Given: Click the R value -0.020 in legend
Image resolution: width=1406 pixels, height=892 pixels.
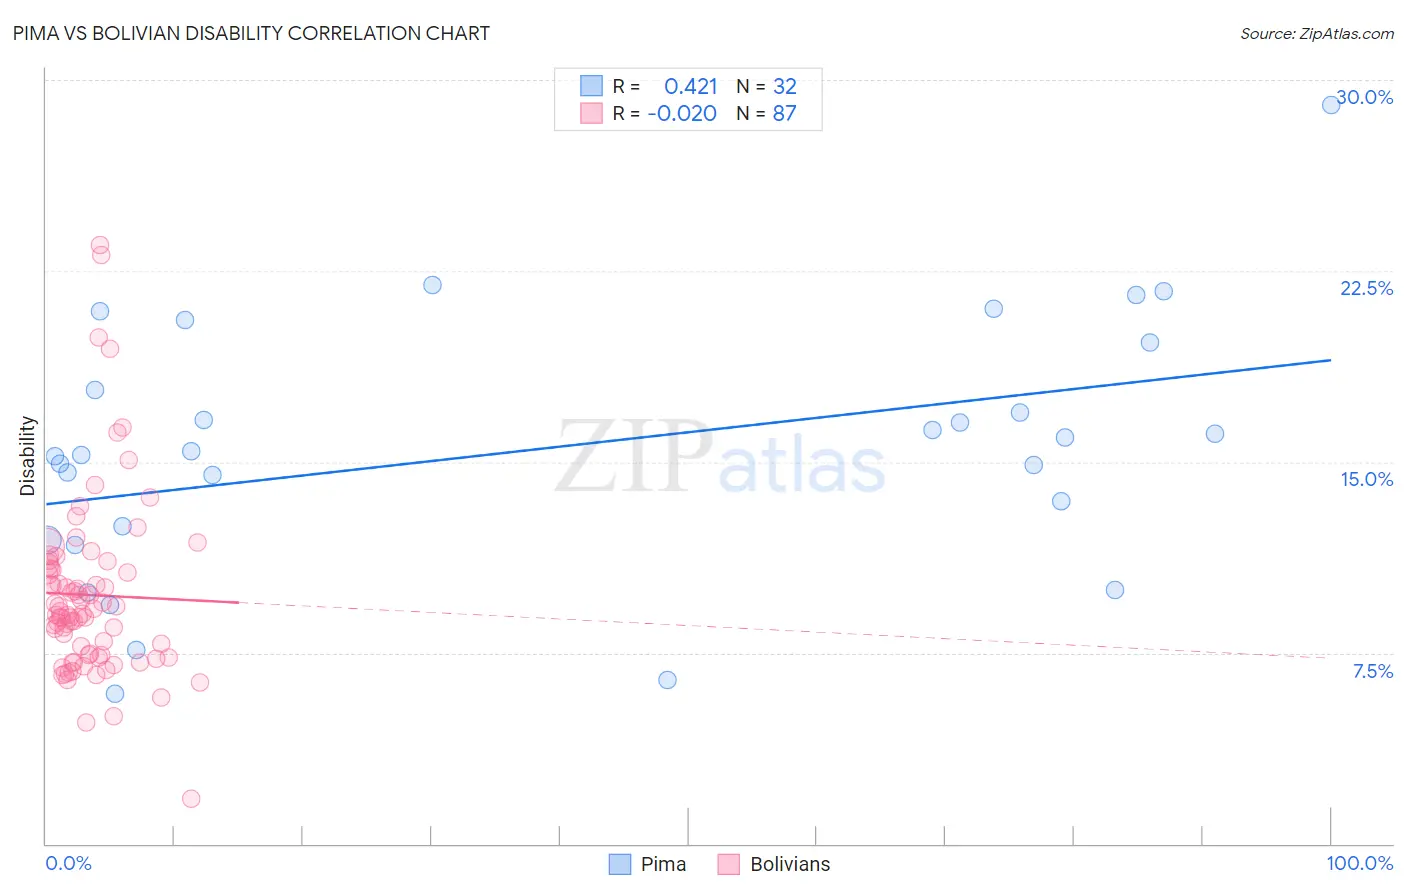Looking at the screenshot, I should 682,113.
